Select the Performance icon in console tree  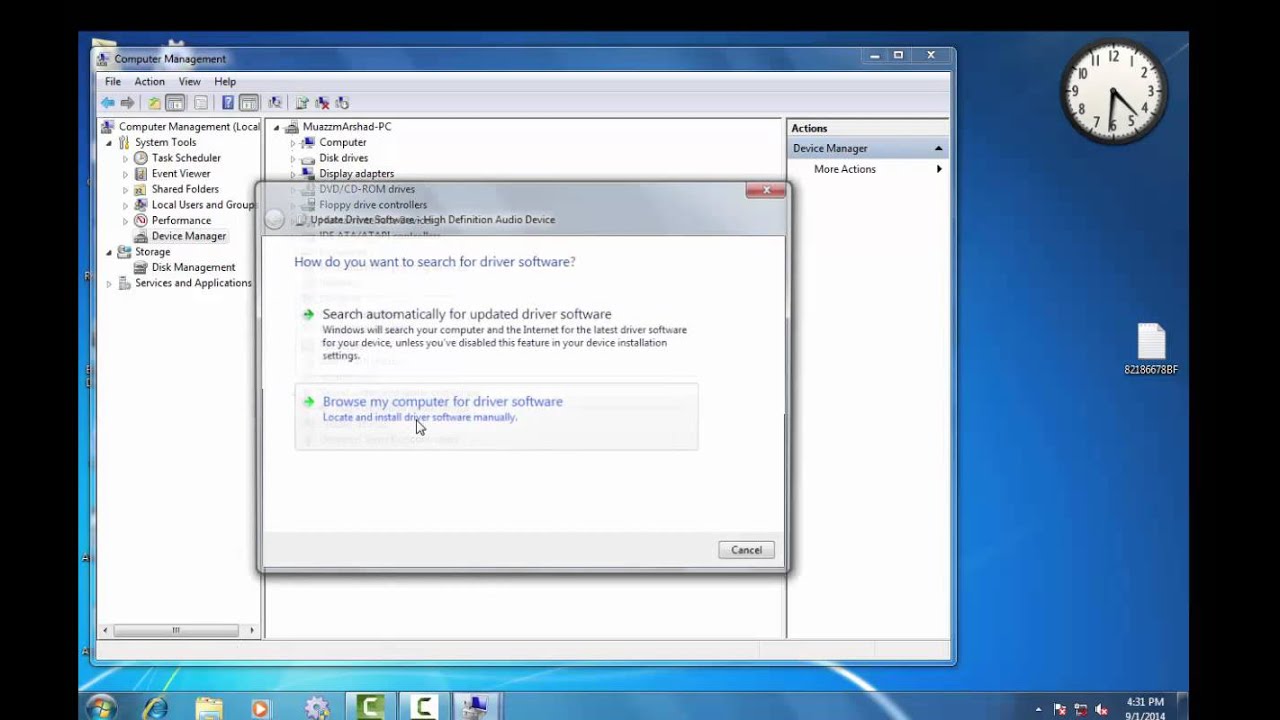coord(141,220)
